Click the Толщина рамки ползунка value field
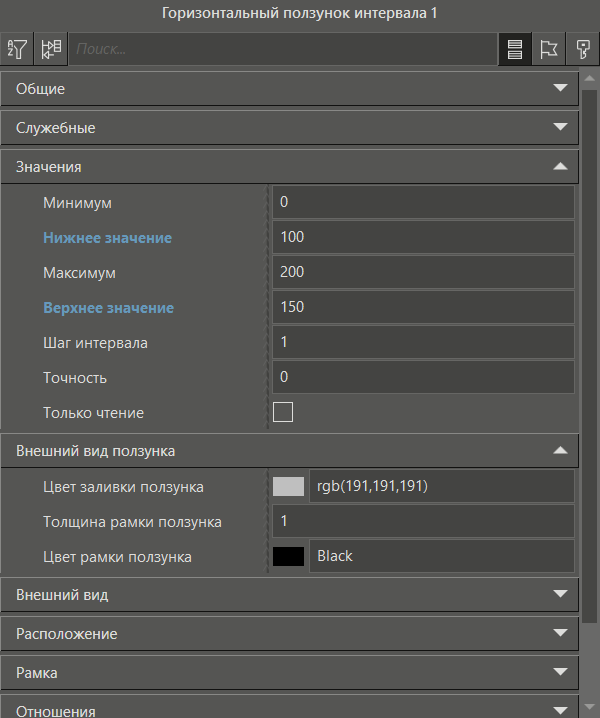The height and width of the screenshot is (718, 600). (423, 522)
